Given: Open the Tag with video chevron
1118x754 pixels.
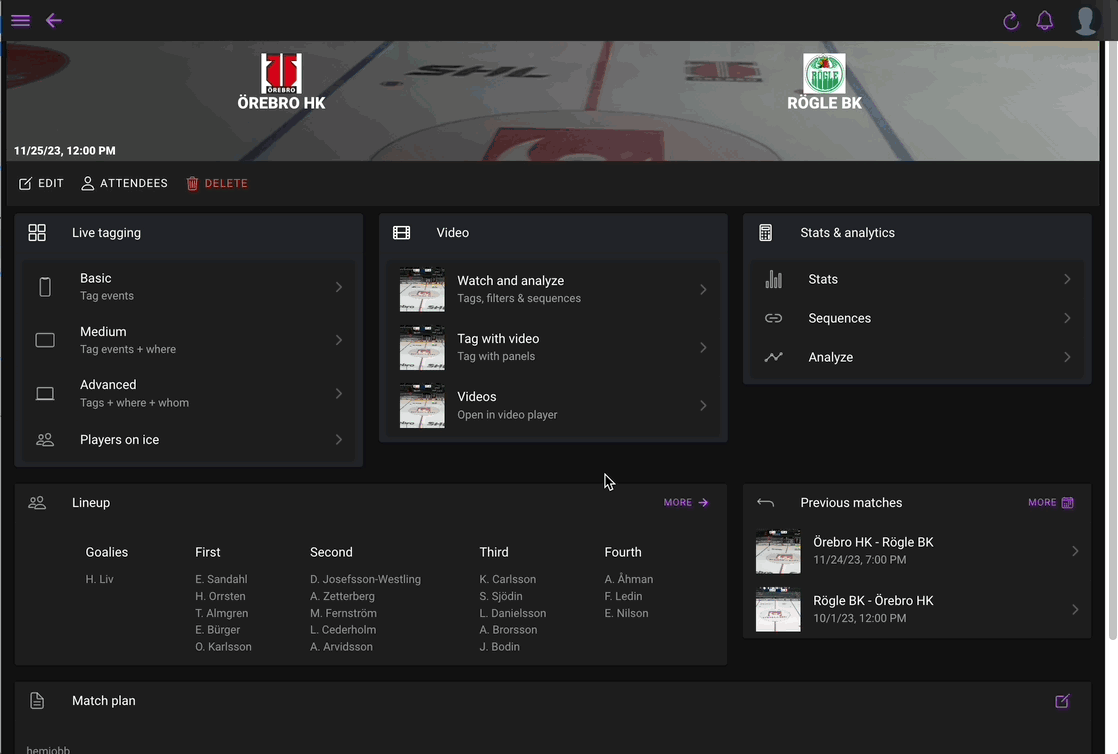Looking at the screenshot, I should tap(703, 347).
